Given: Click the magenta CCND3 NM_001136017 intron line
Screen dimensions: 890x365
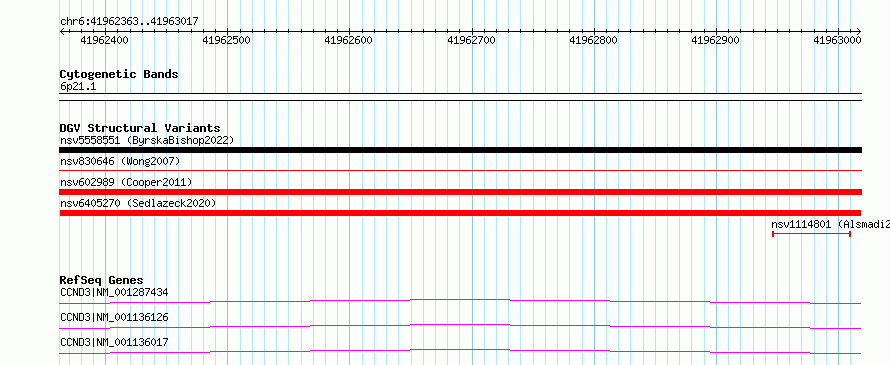Looking at the screenshot, I should [x=460, y=351].
